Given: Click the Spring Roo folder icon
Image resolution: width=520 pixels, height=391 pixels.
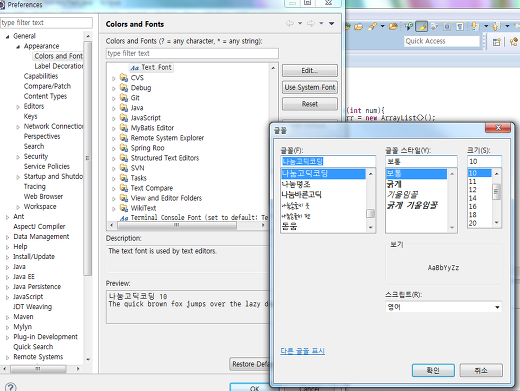Looking at the screenshot, I should click(x=124, y=148).
